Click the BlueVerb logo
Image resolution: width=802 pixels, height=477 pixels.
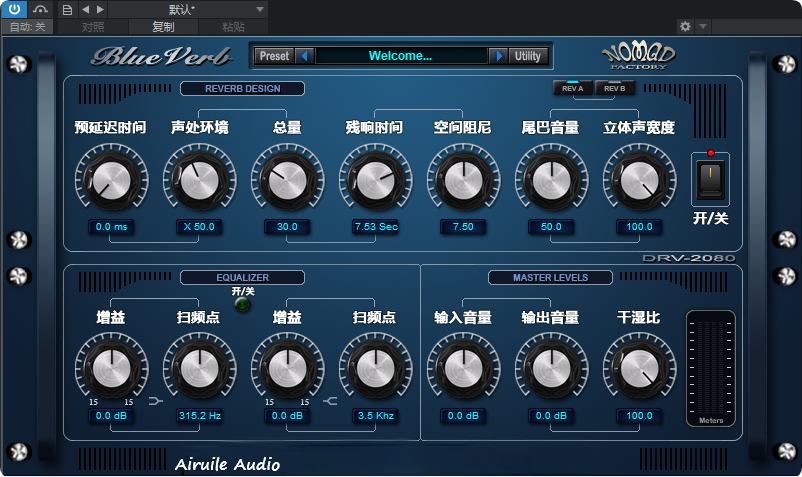tap(161, 56)
